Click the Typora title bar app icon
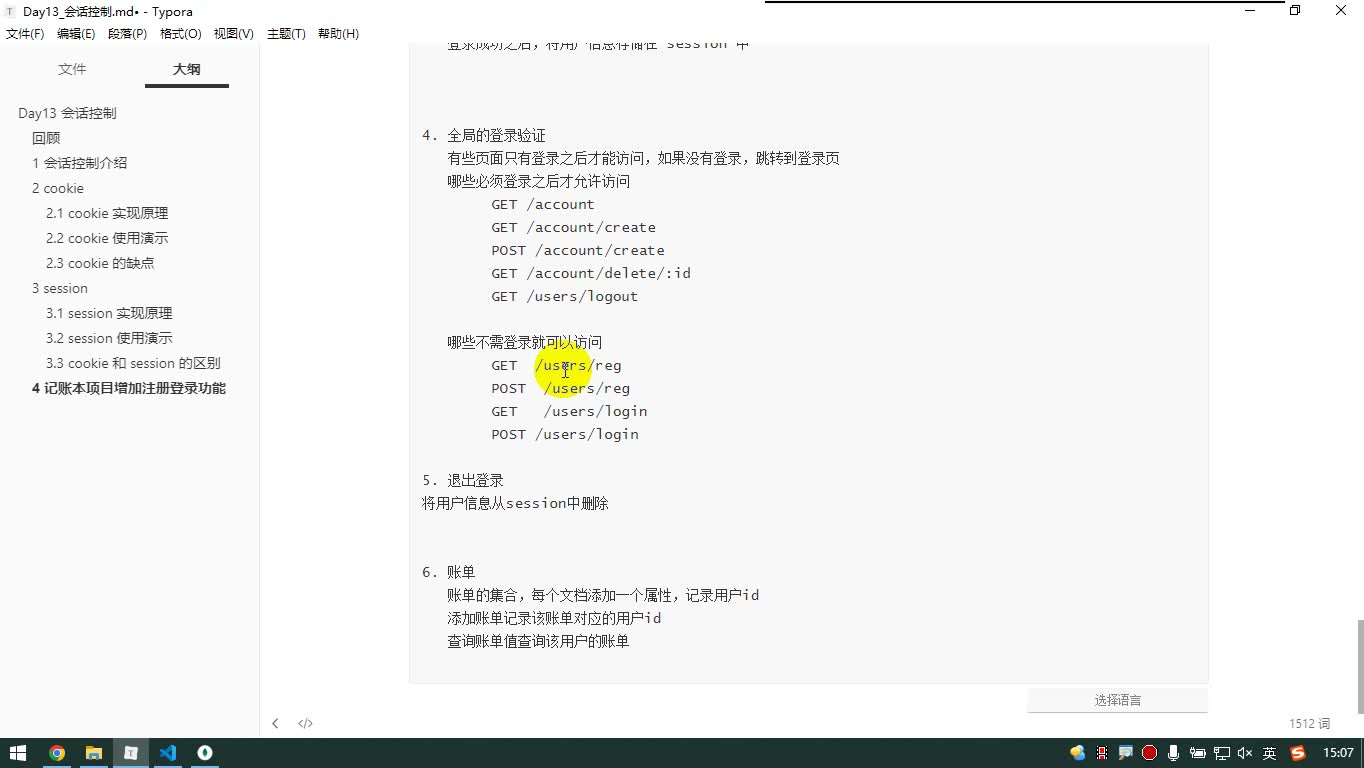 [x=10, y=11]
